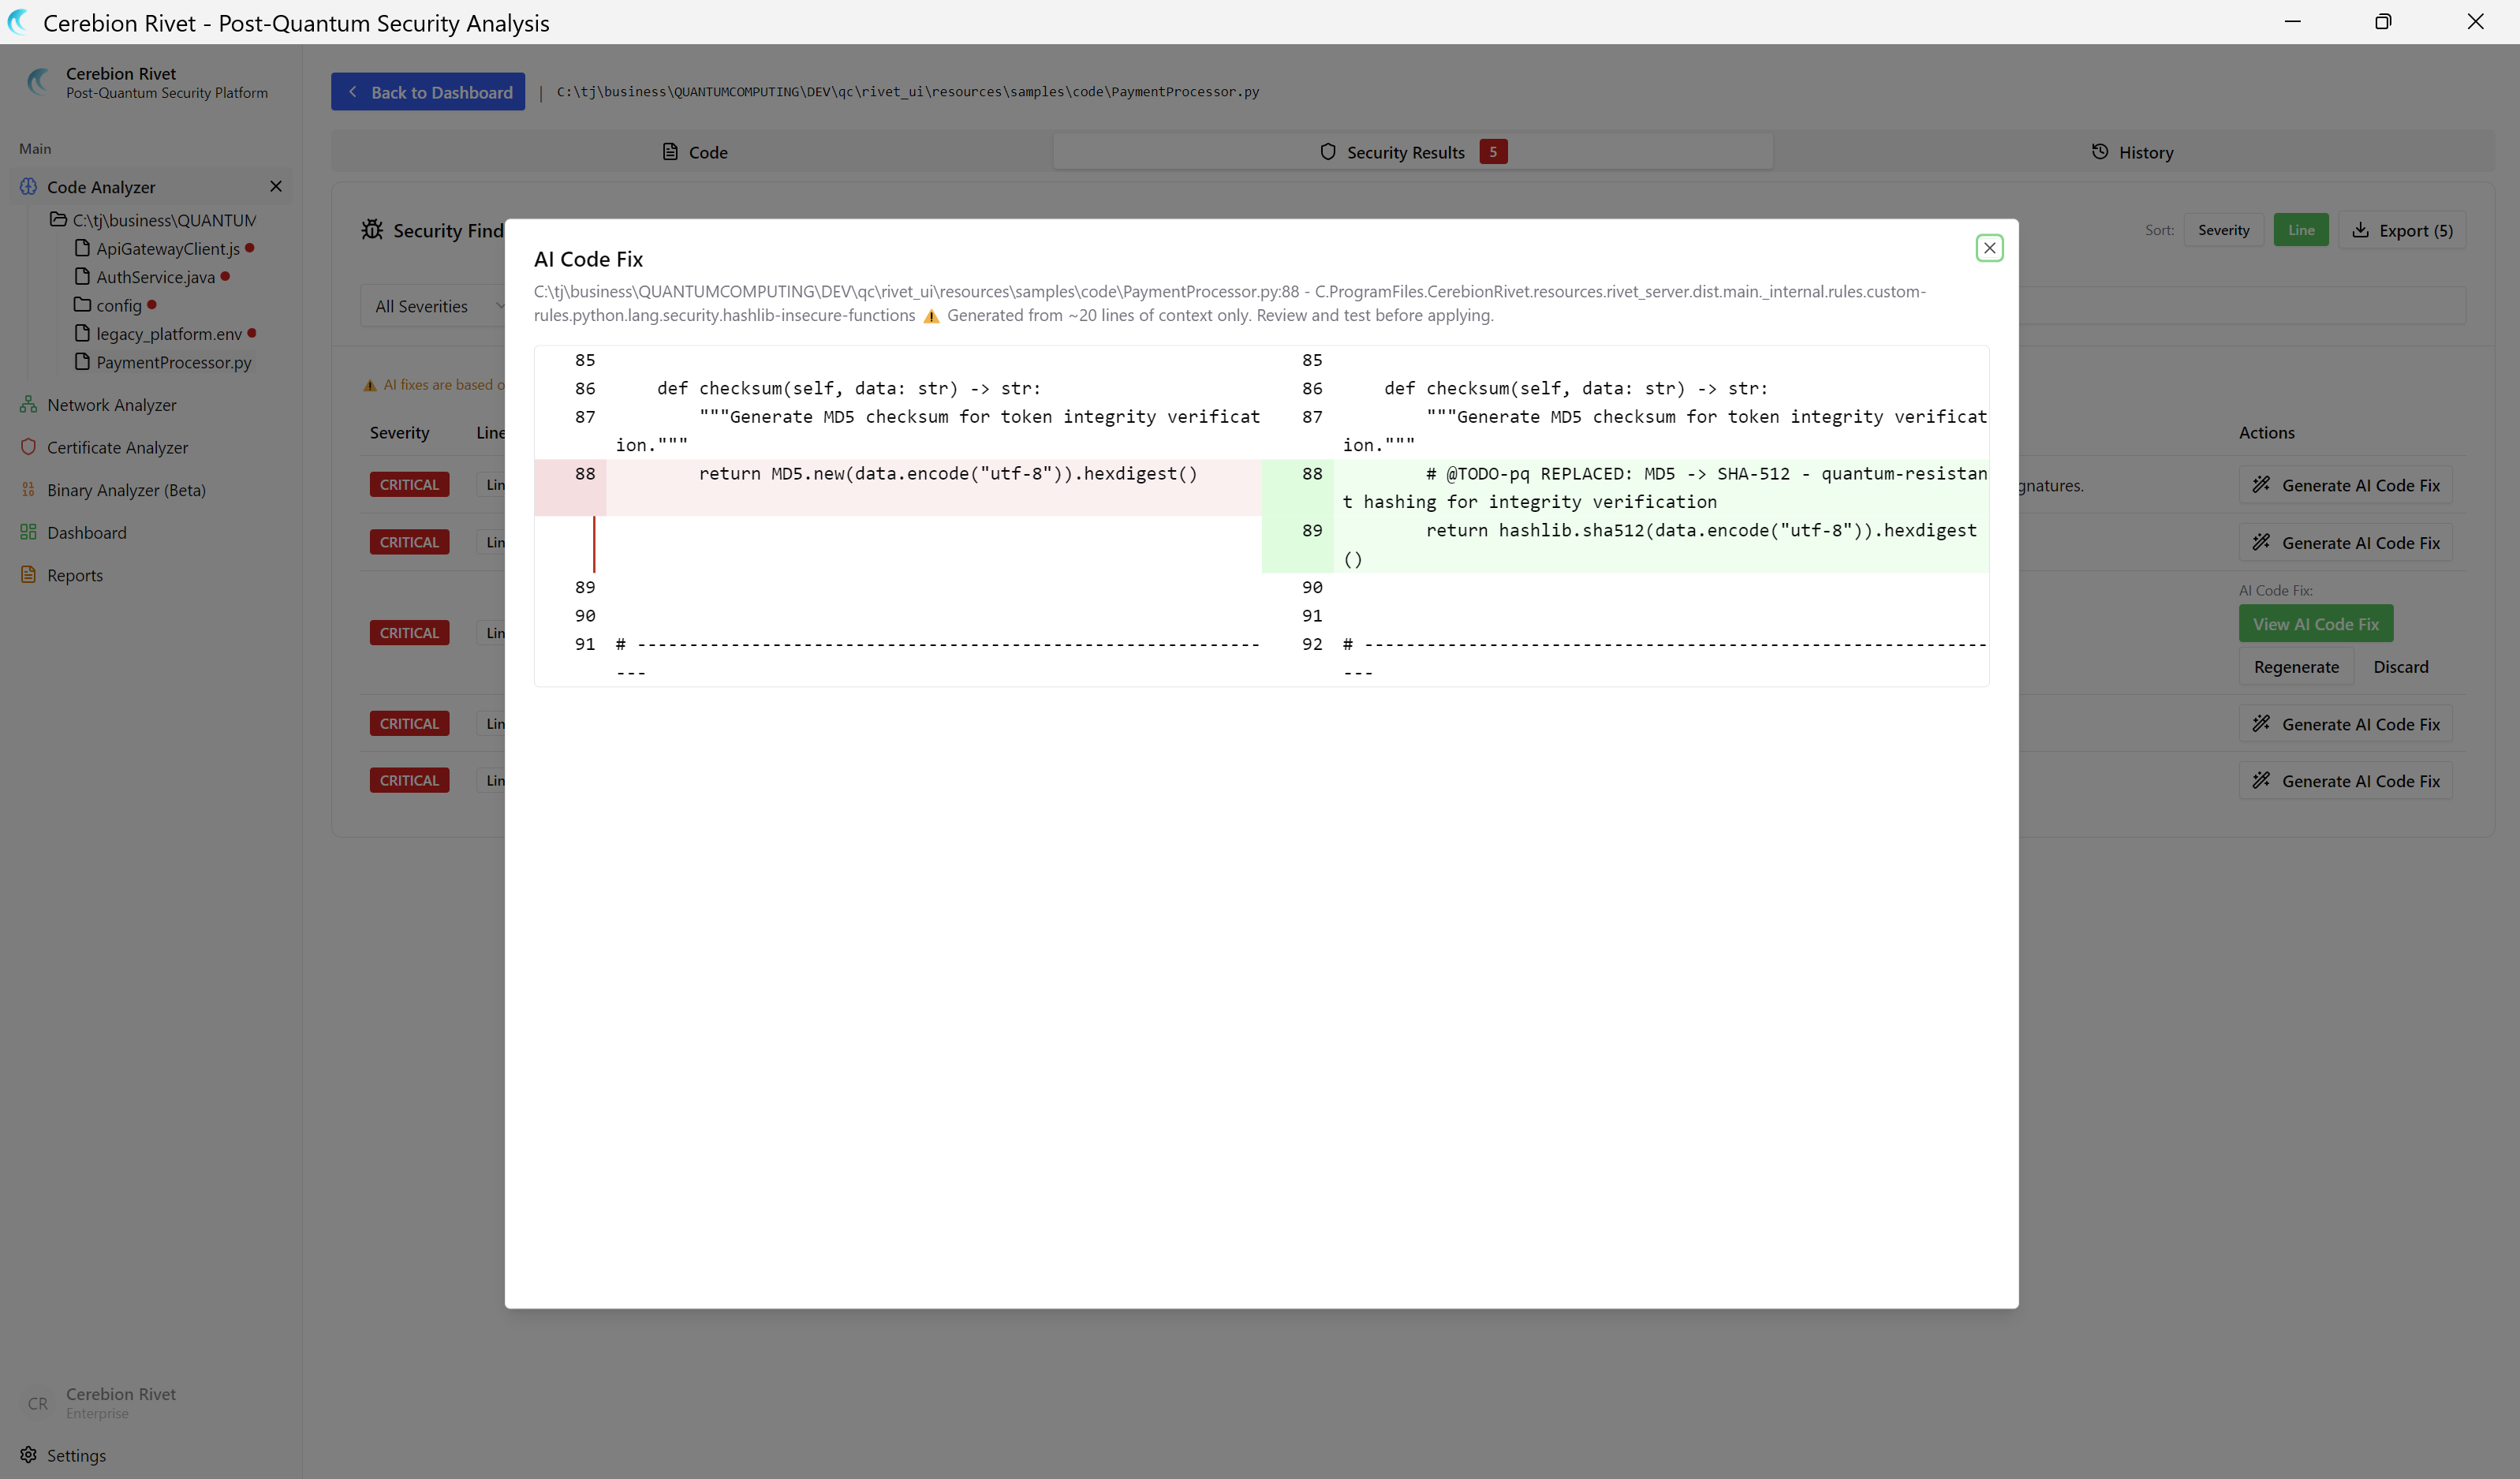The image size is (2520, 1479).
Task: Open the Security Results tab
Action: (1413, 152)
